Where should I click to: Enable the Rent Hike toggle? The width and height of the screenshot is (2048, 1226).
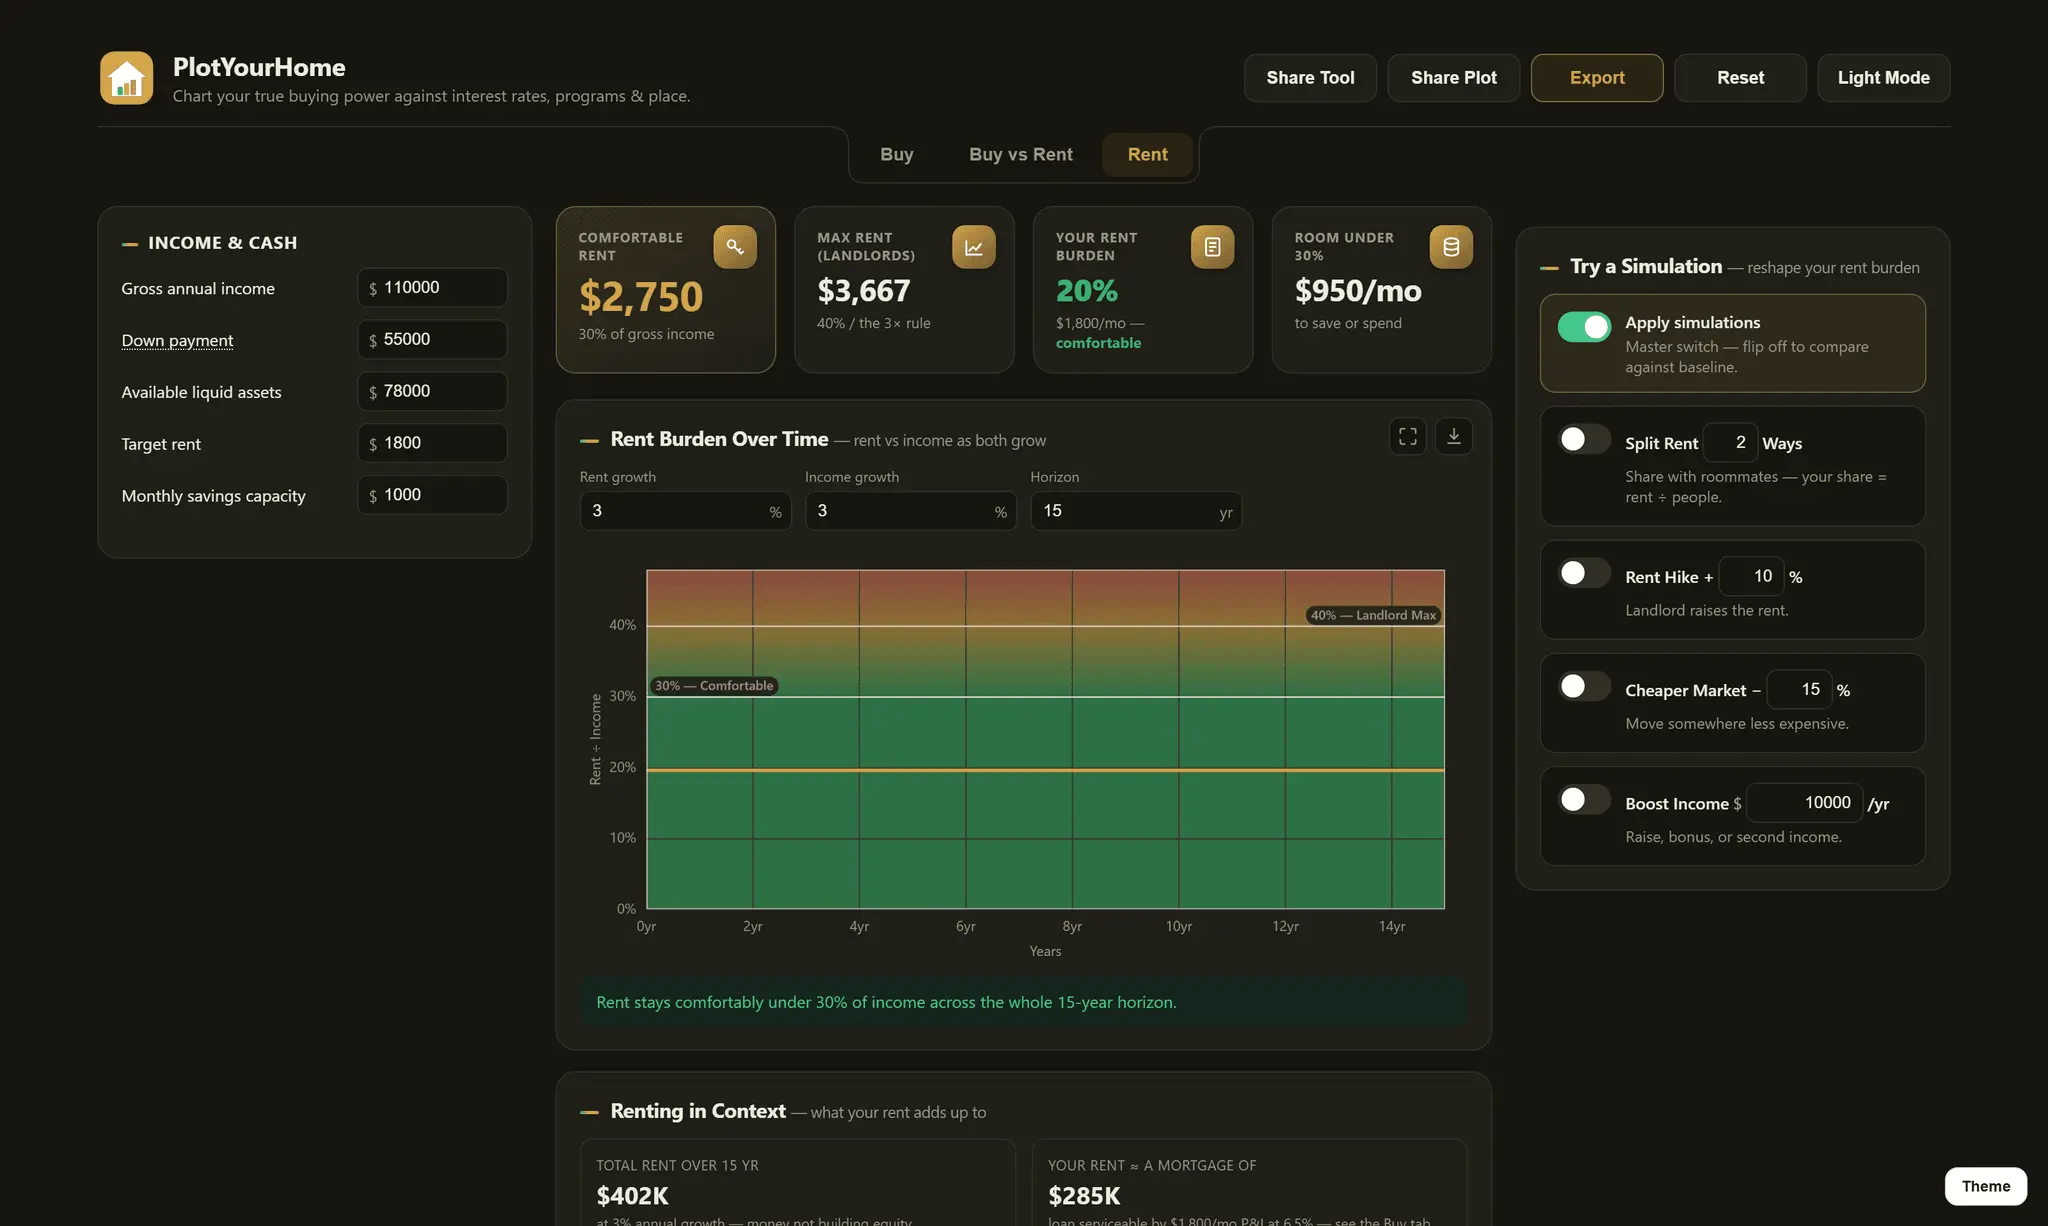pos(1584,573)
